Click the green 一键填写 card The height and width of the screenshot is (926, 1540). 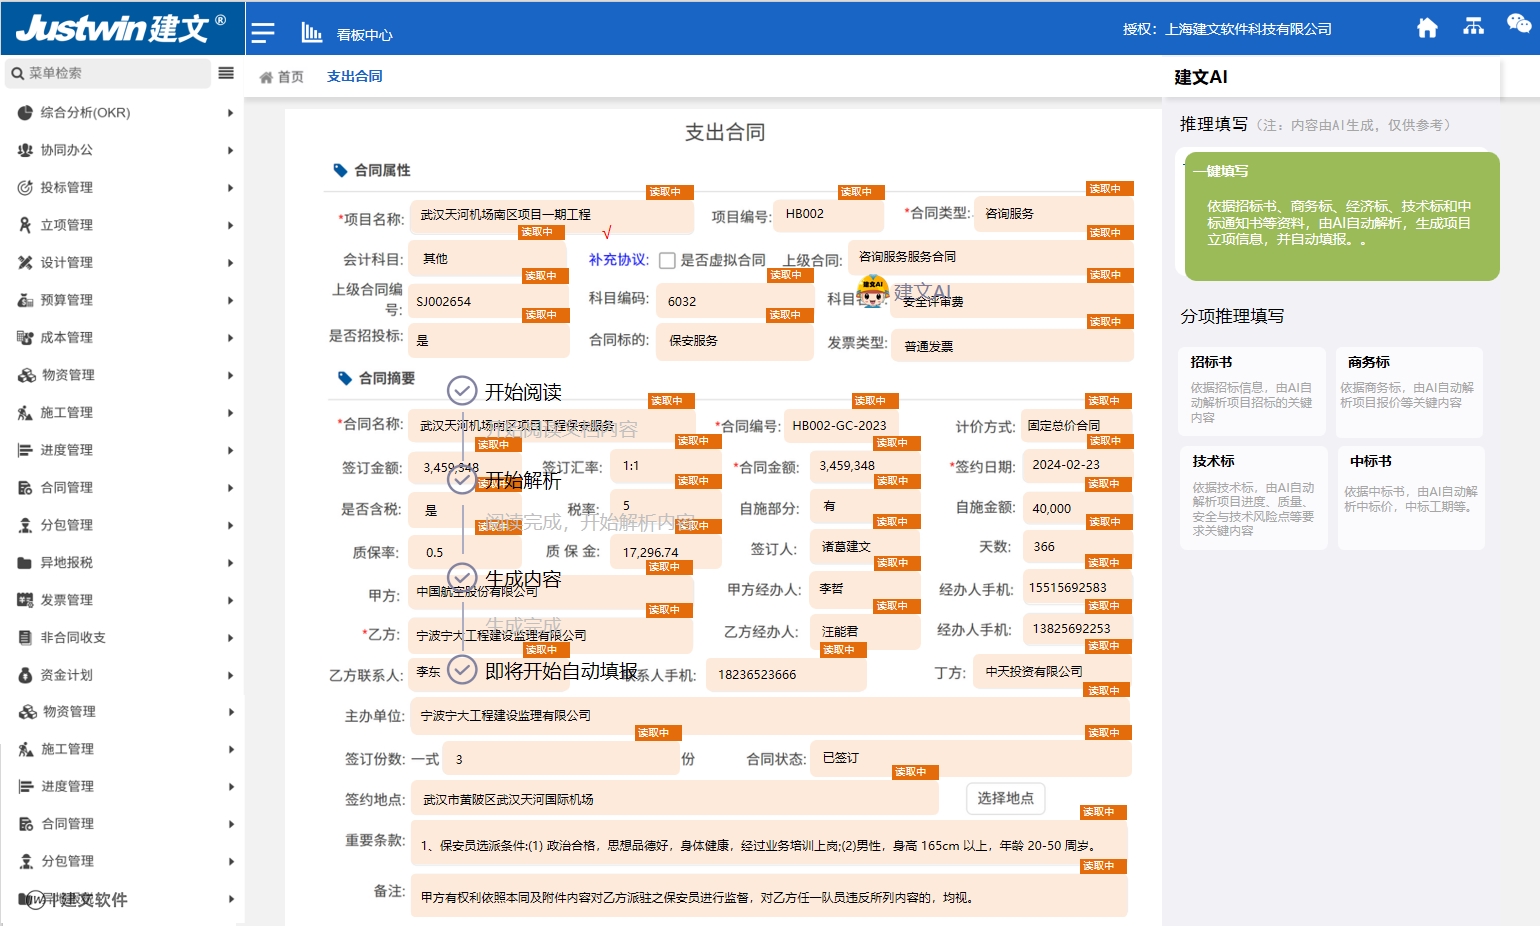click(1341, 216)
